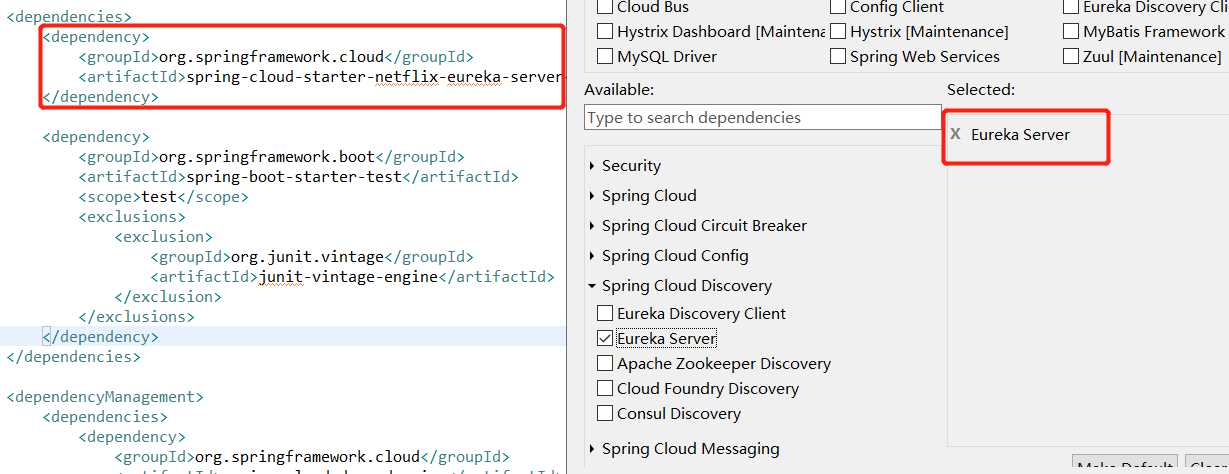Tick the Zuul [Maintenance] checkbox
Viewport: 1229px width, 474px height.
click(x=1071, y=57)
